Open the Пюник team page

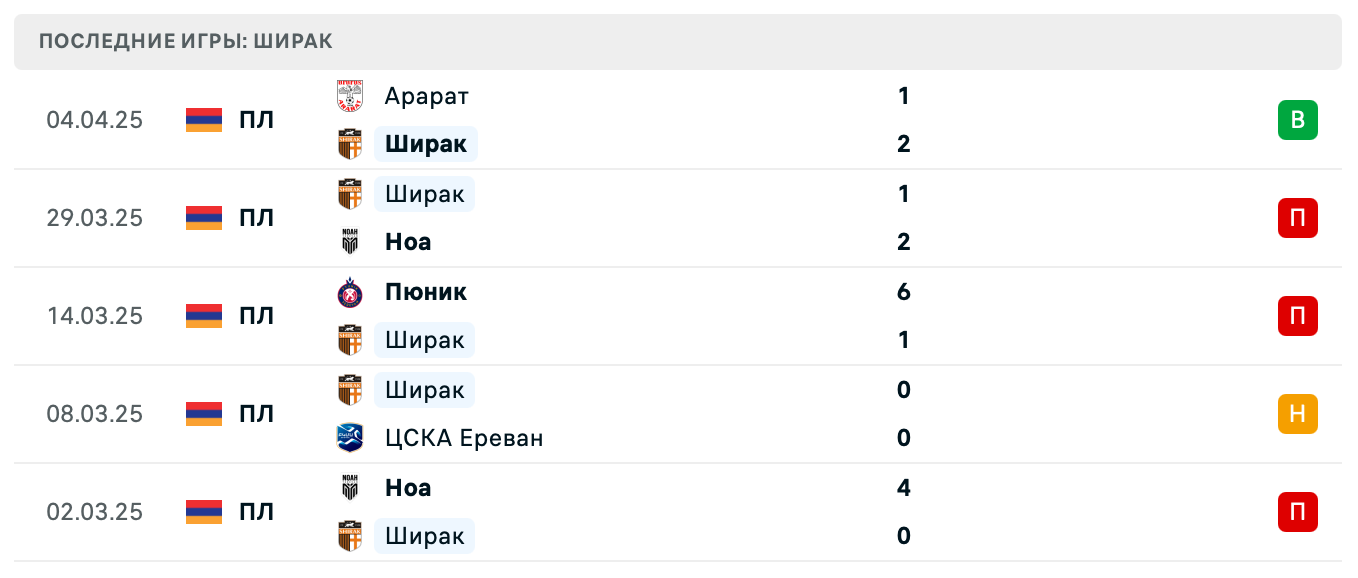[426, 292]
